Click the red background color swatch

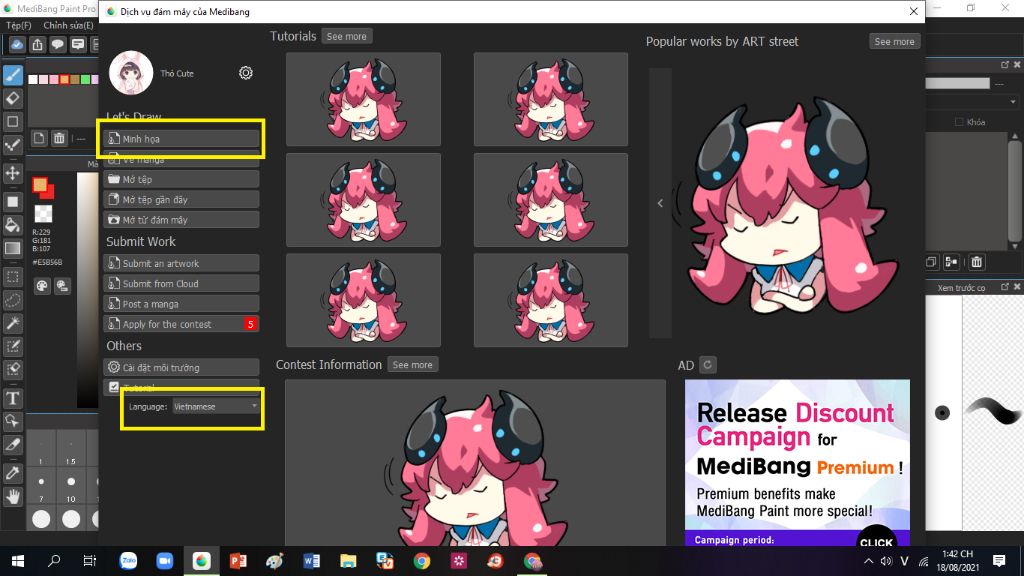[x=48, y=193]
